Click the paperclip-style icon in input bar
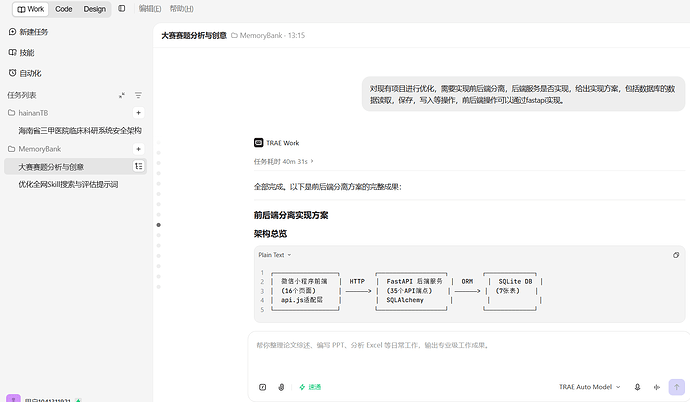690x402 pixels. coord(281,387)
